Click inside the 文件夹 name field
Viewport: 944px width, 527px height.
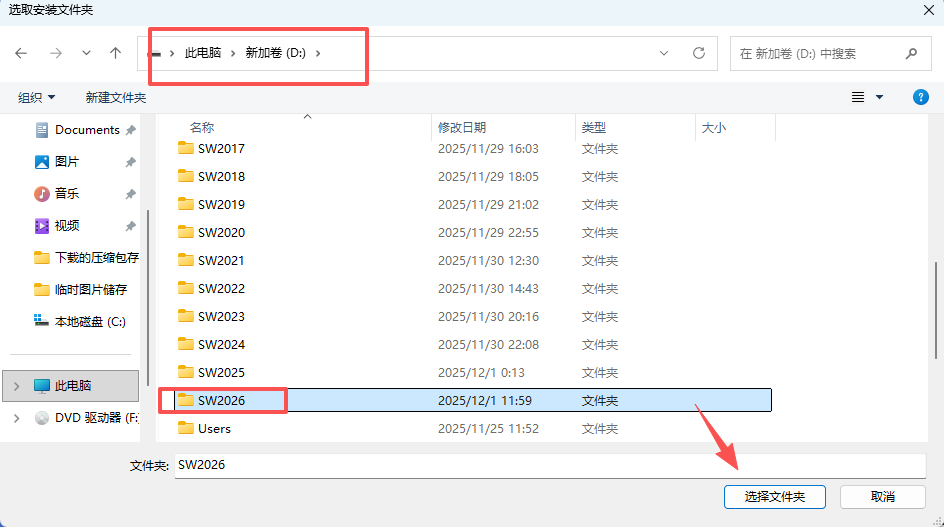tap(550, 465)
